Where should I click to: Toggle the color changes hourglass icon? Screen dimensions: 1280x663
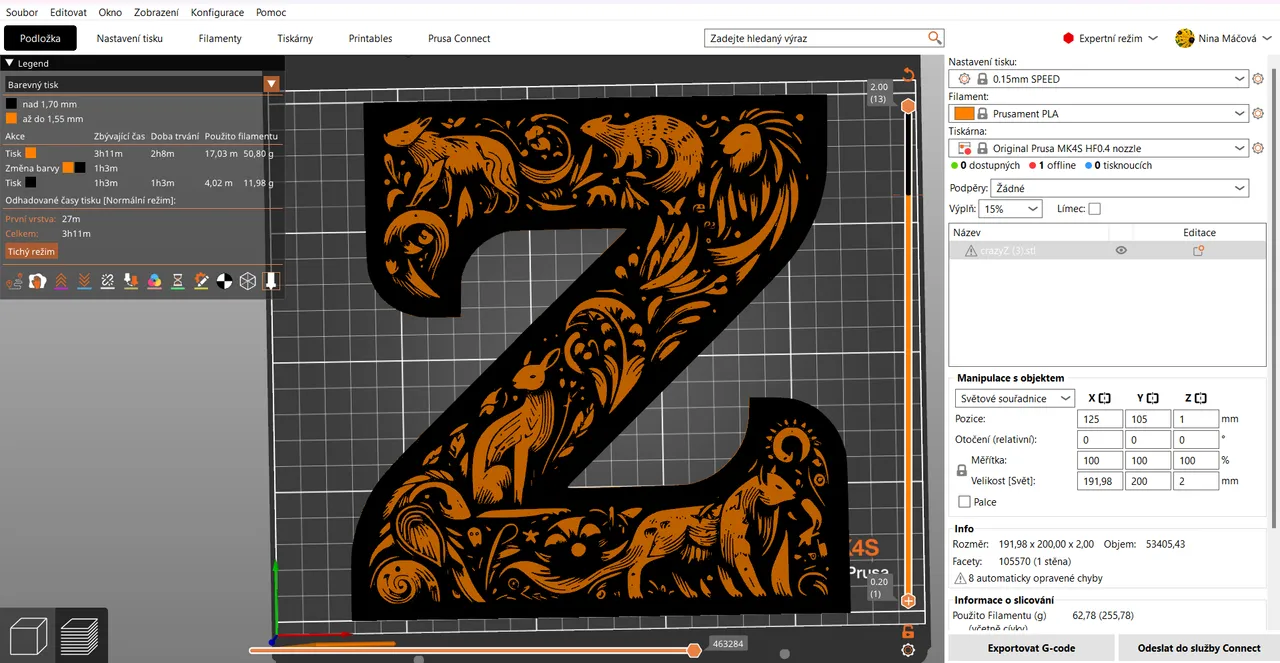point(178,282)
